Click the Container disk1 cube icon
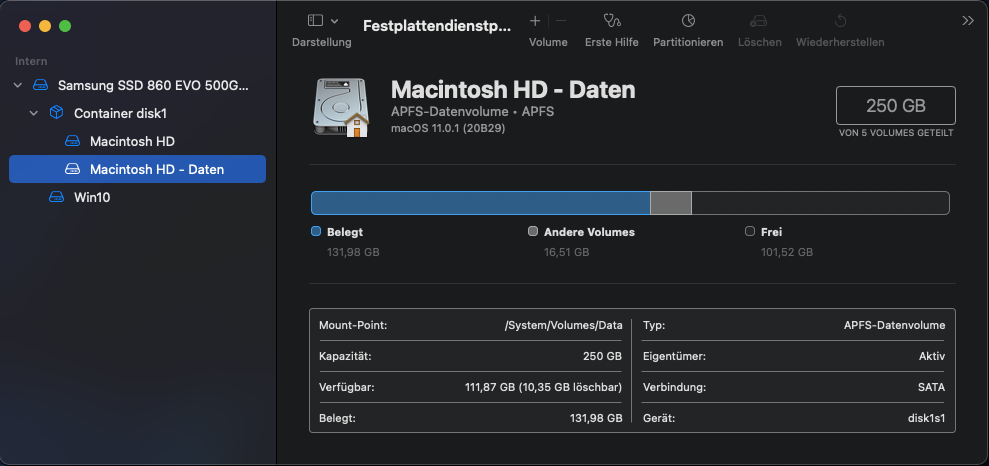This screenshot has width=989, height=466. click(x=56, y=113)
